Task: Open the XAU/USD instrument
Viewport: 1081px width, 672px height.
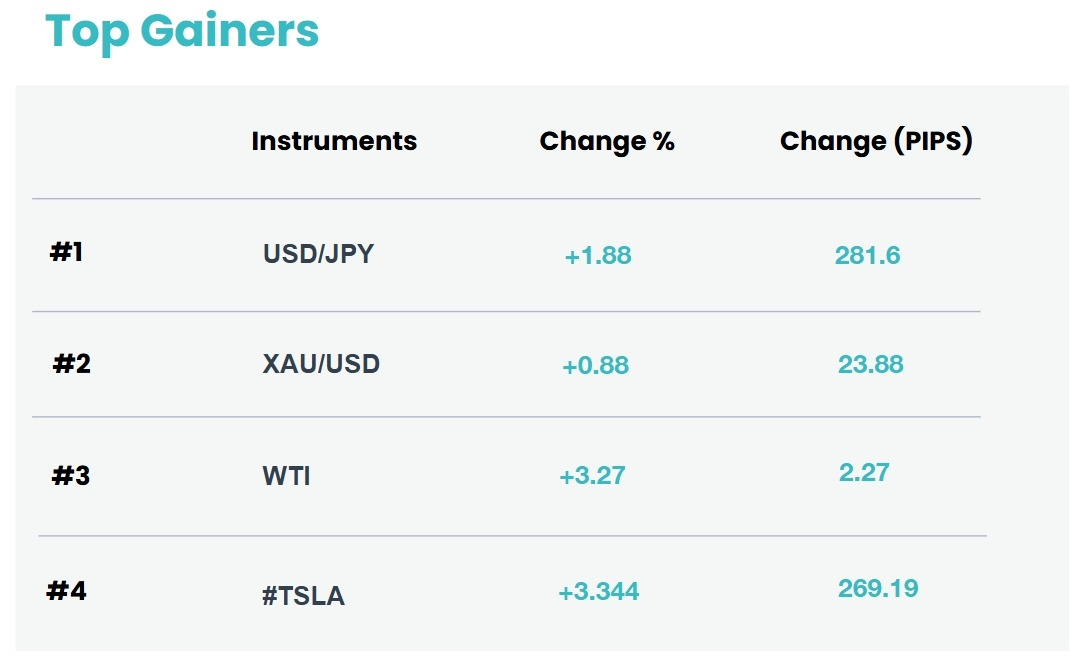Action: 321,364
